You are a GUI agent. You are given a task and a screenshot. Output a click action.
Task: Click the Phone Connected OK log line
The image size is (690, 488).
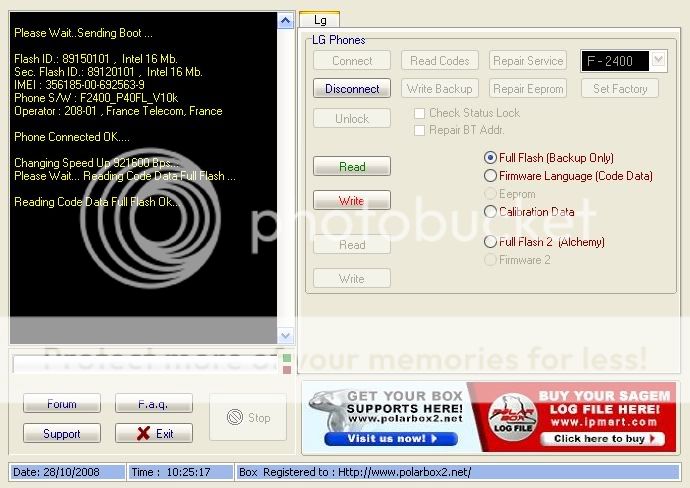(x=72, y=137)
